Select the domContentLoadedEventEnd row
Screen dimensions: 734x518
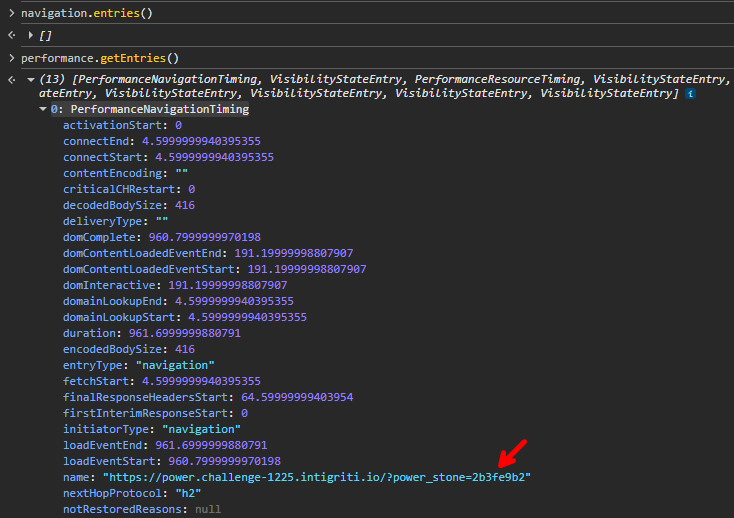click(x=208, y=253)
